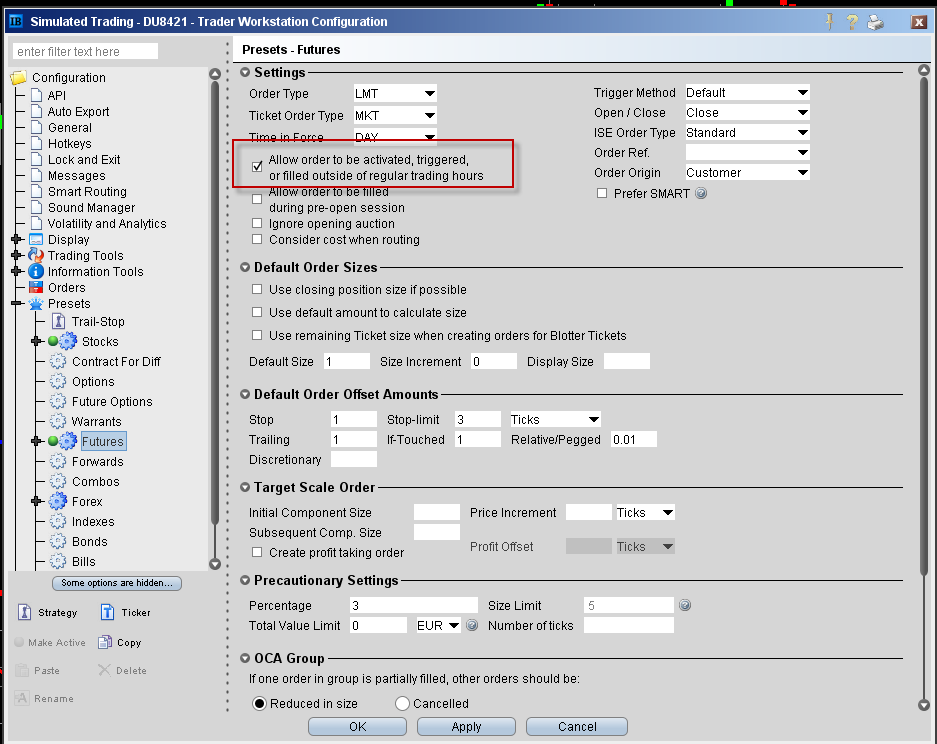Click the OK button
The image size is (937, 744).
(x=357, y=727)
